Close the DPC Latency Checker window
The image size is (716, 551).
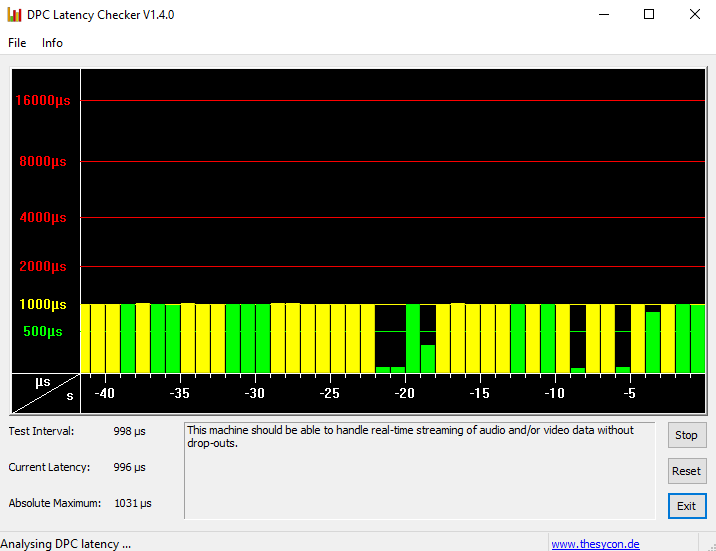(694, 15)
